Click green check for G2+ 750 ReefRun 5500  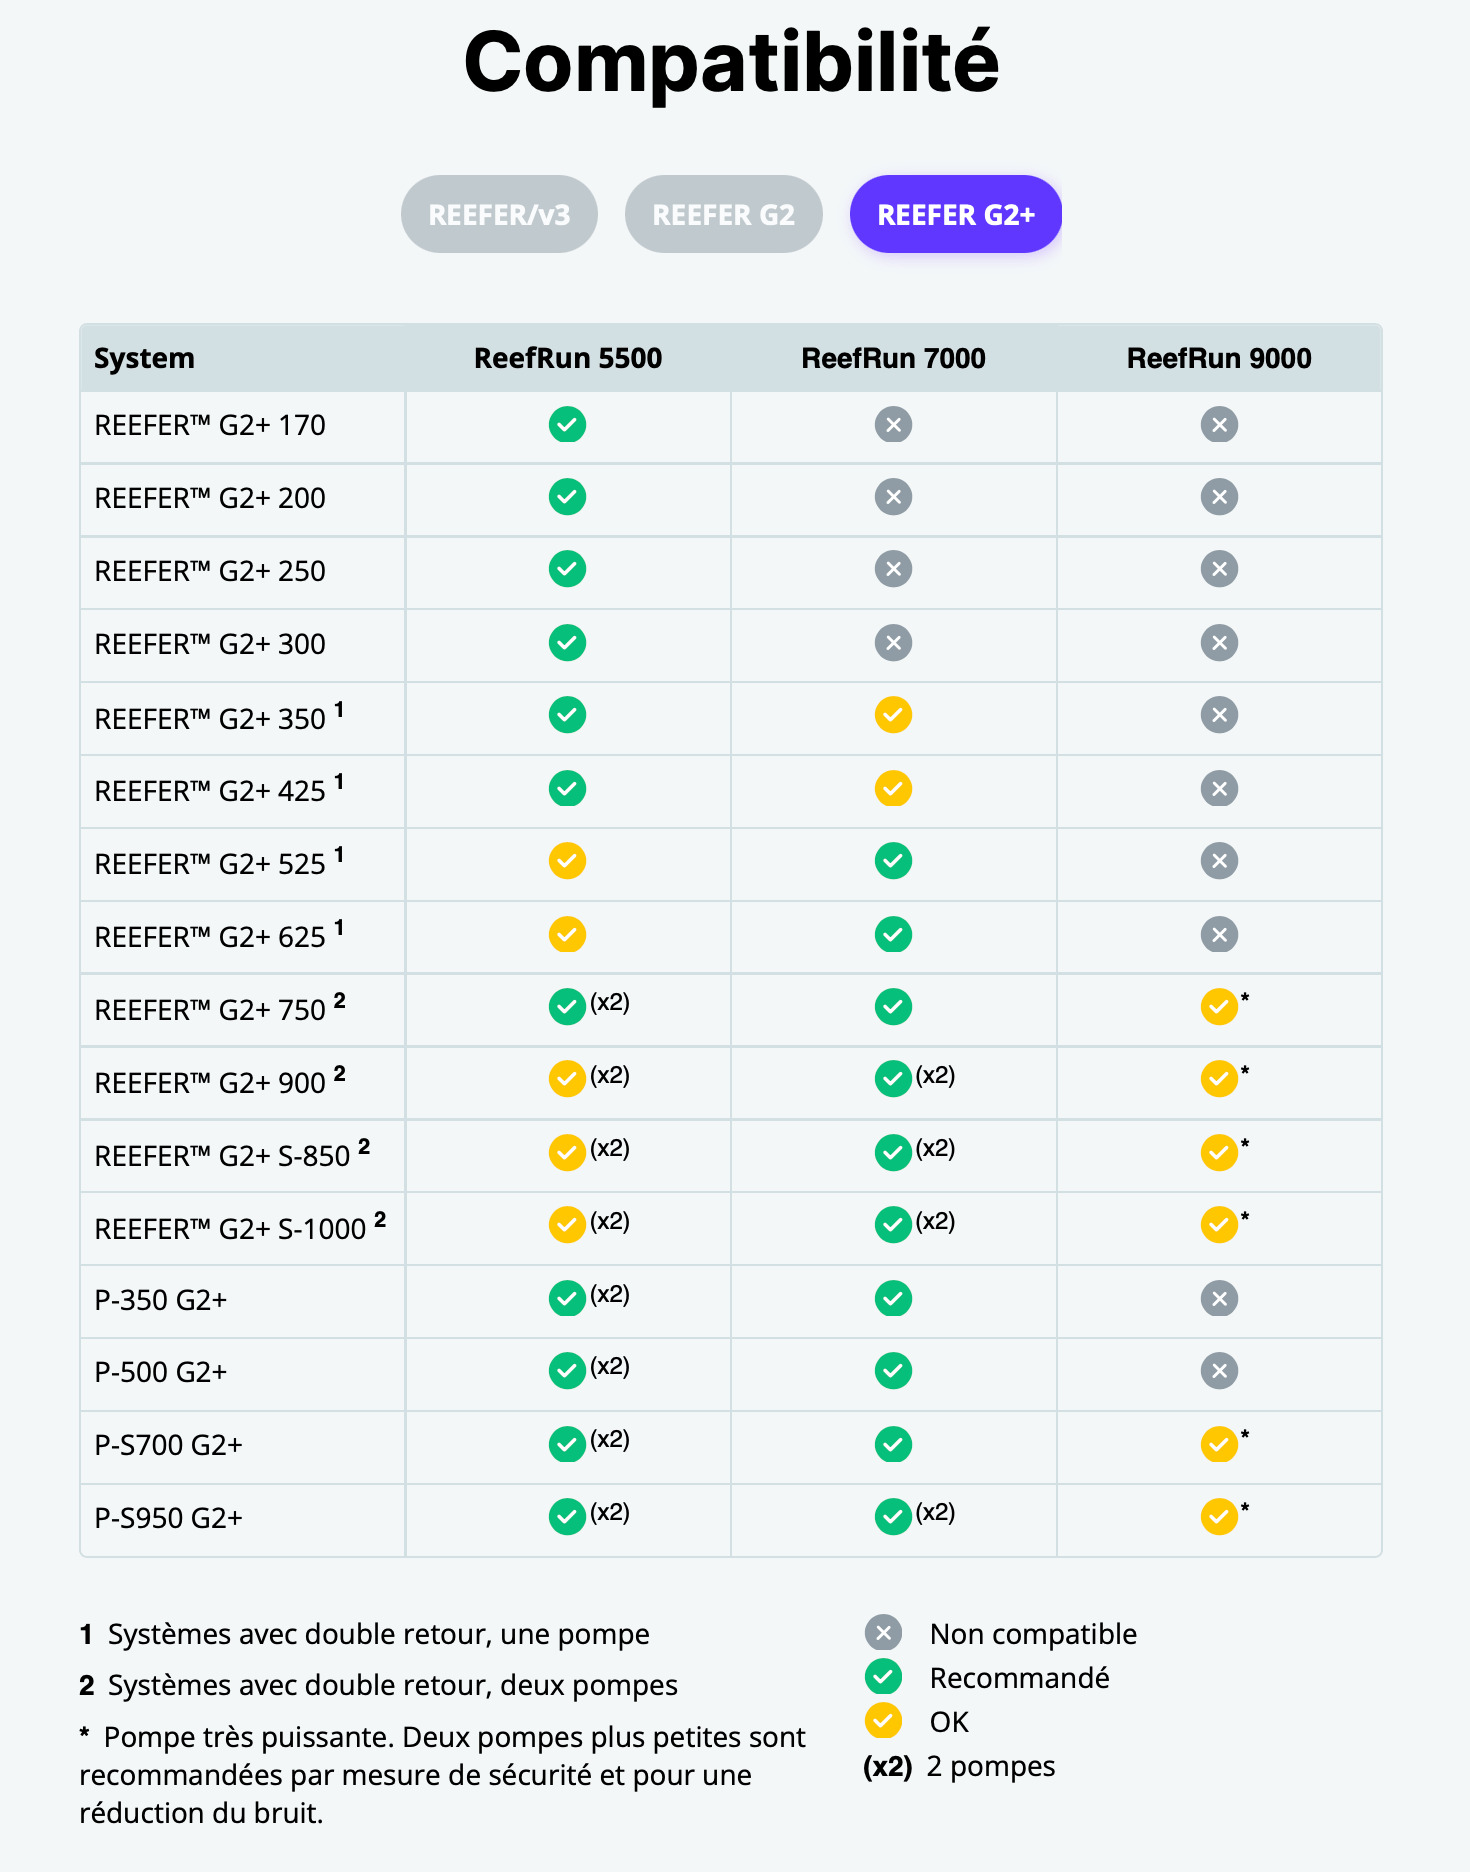tap(567, 1007)
